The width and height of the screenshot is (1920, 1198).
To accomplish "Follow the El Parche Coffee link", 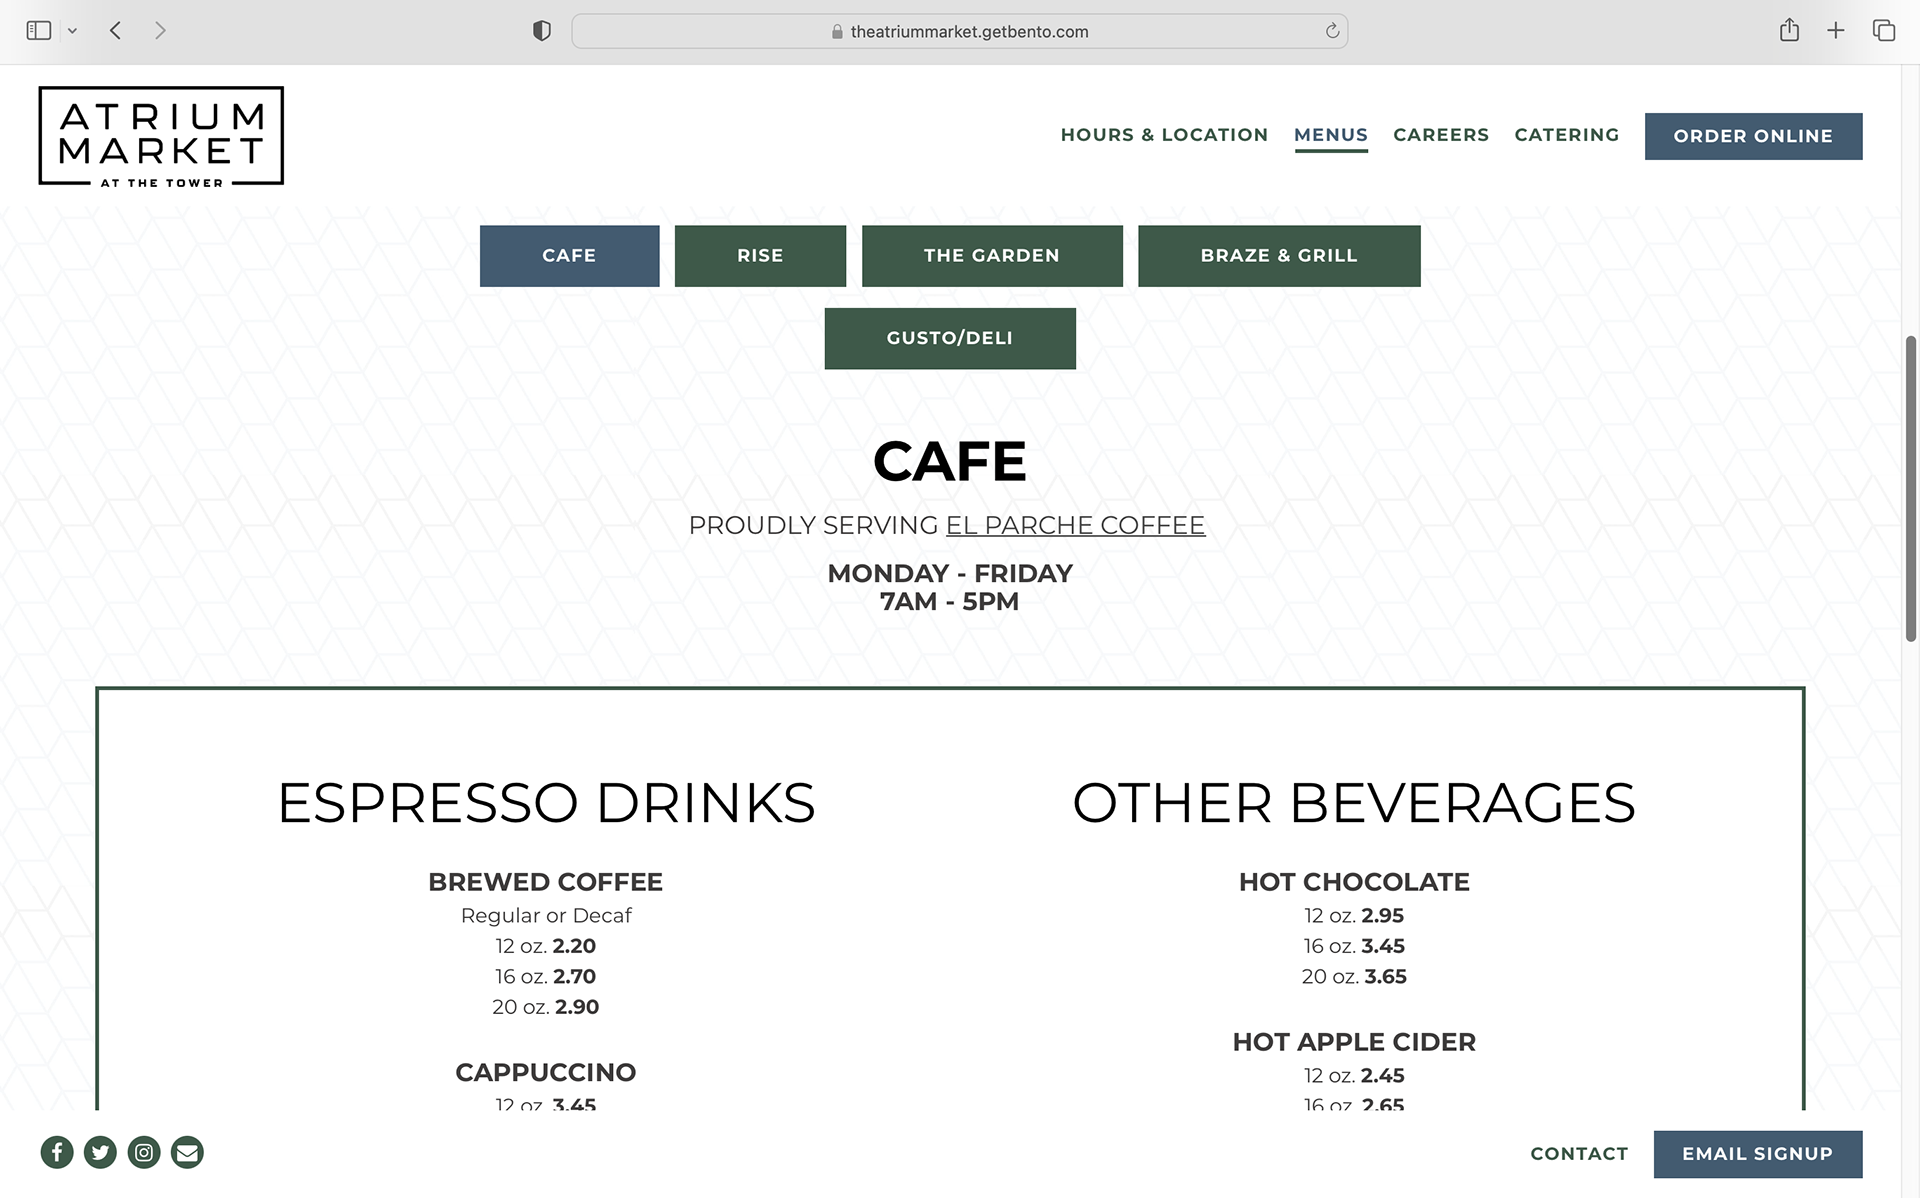I will (1075, 525).
